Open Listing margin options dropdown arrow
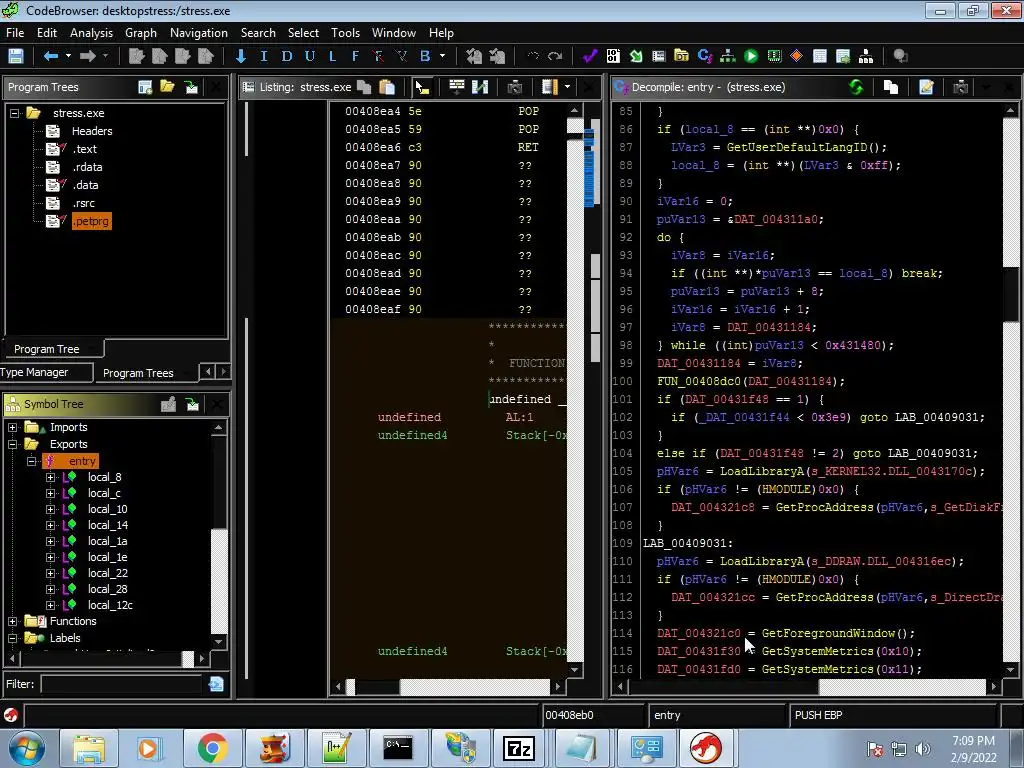 (x=568, y=87)
